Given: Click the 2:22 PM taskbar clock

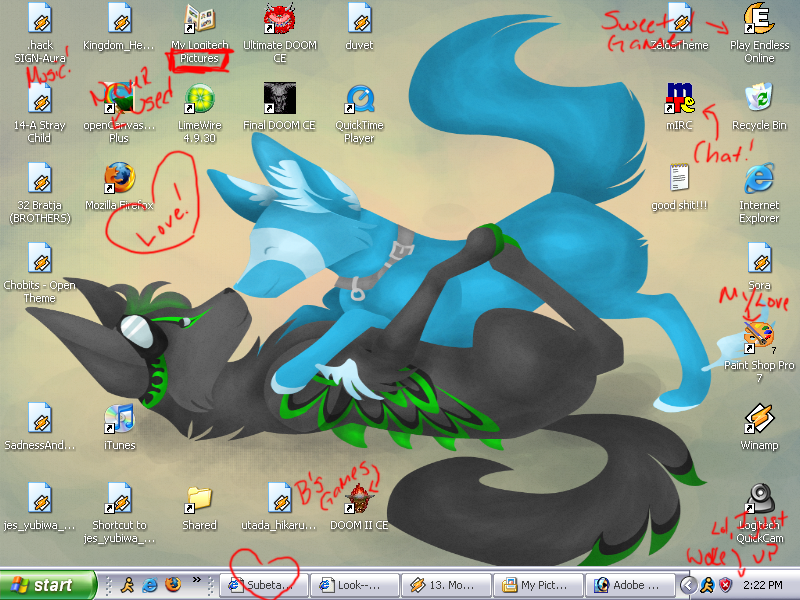Looking at the screenshot, I should point(763,585).
